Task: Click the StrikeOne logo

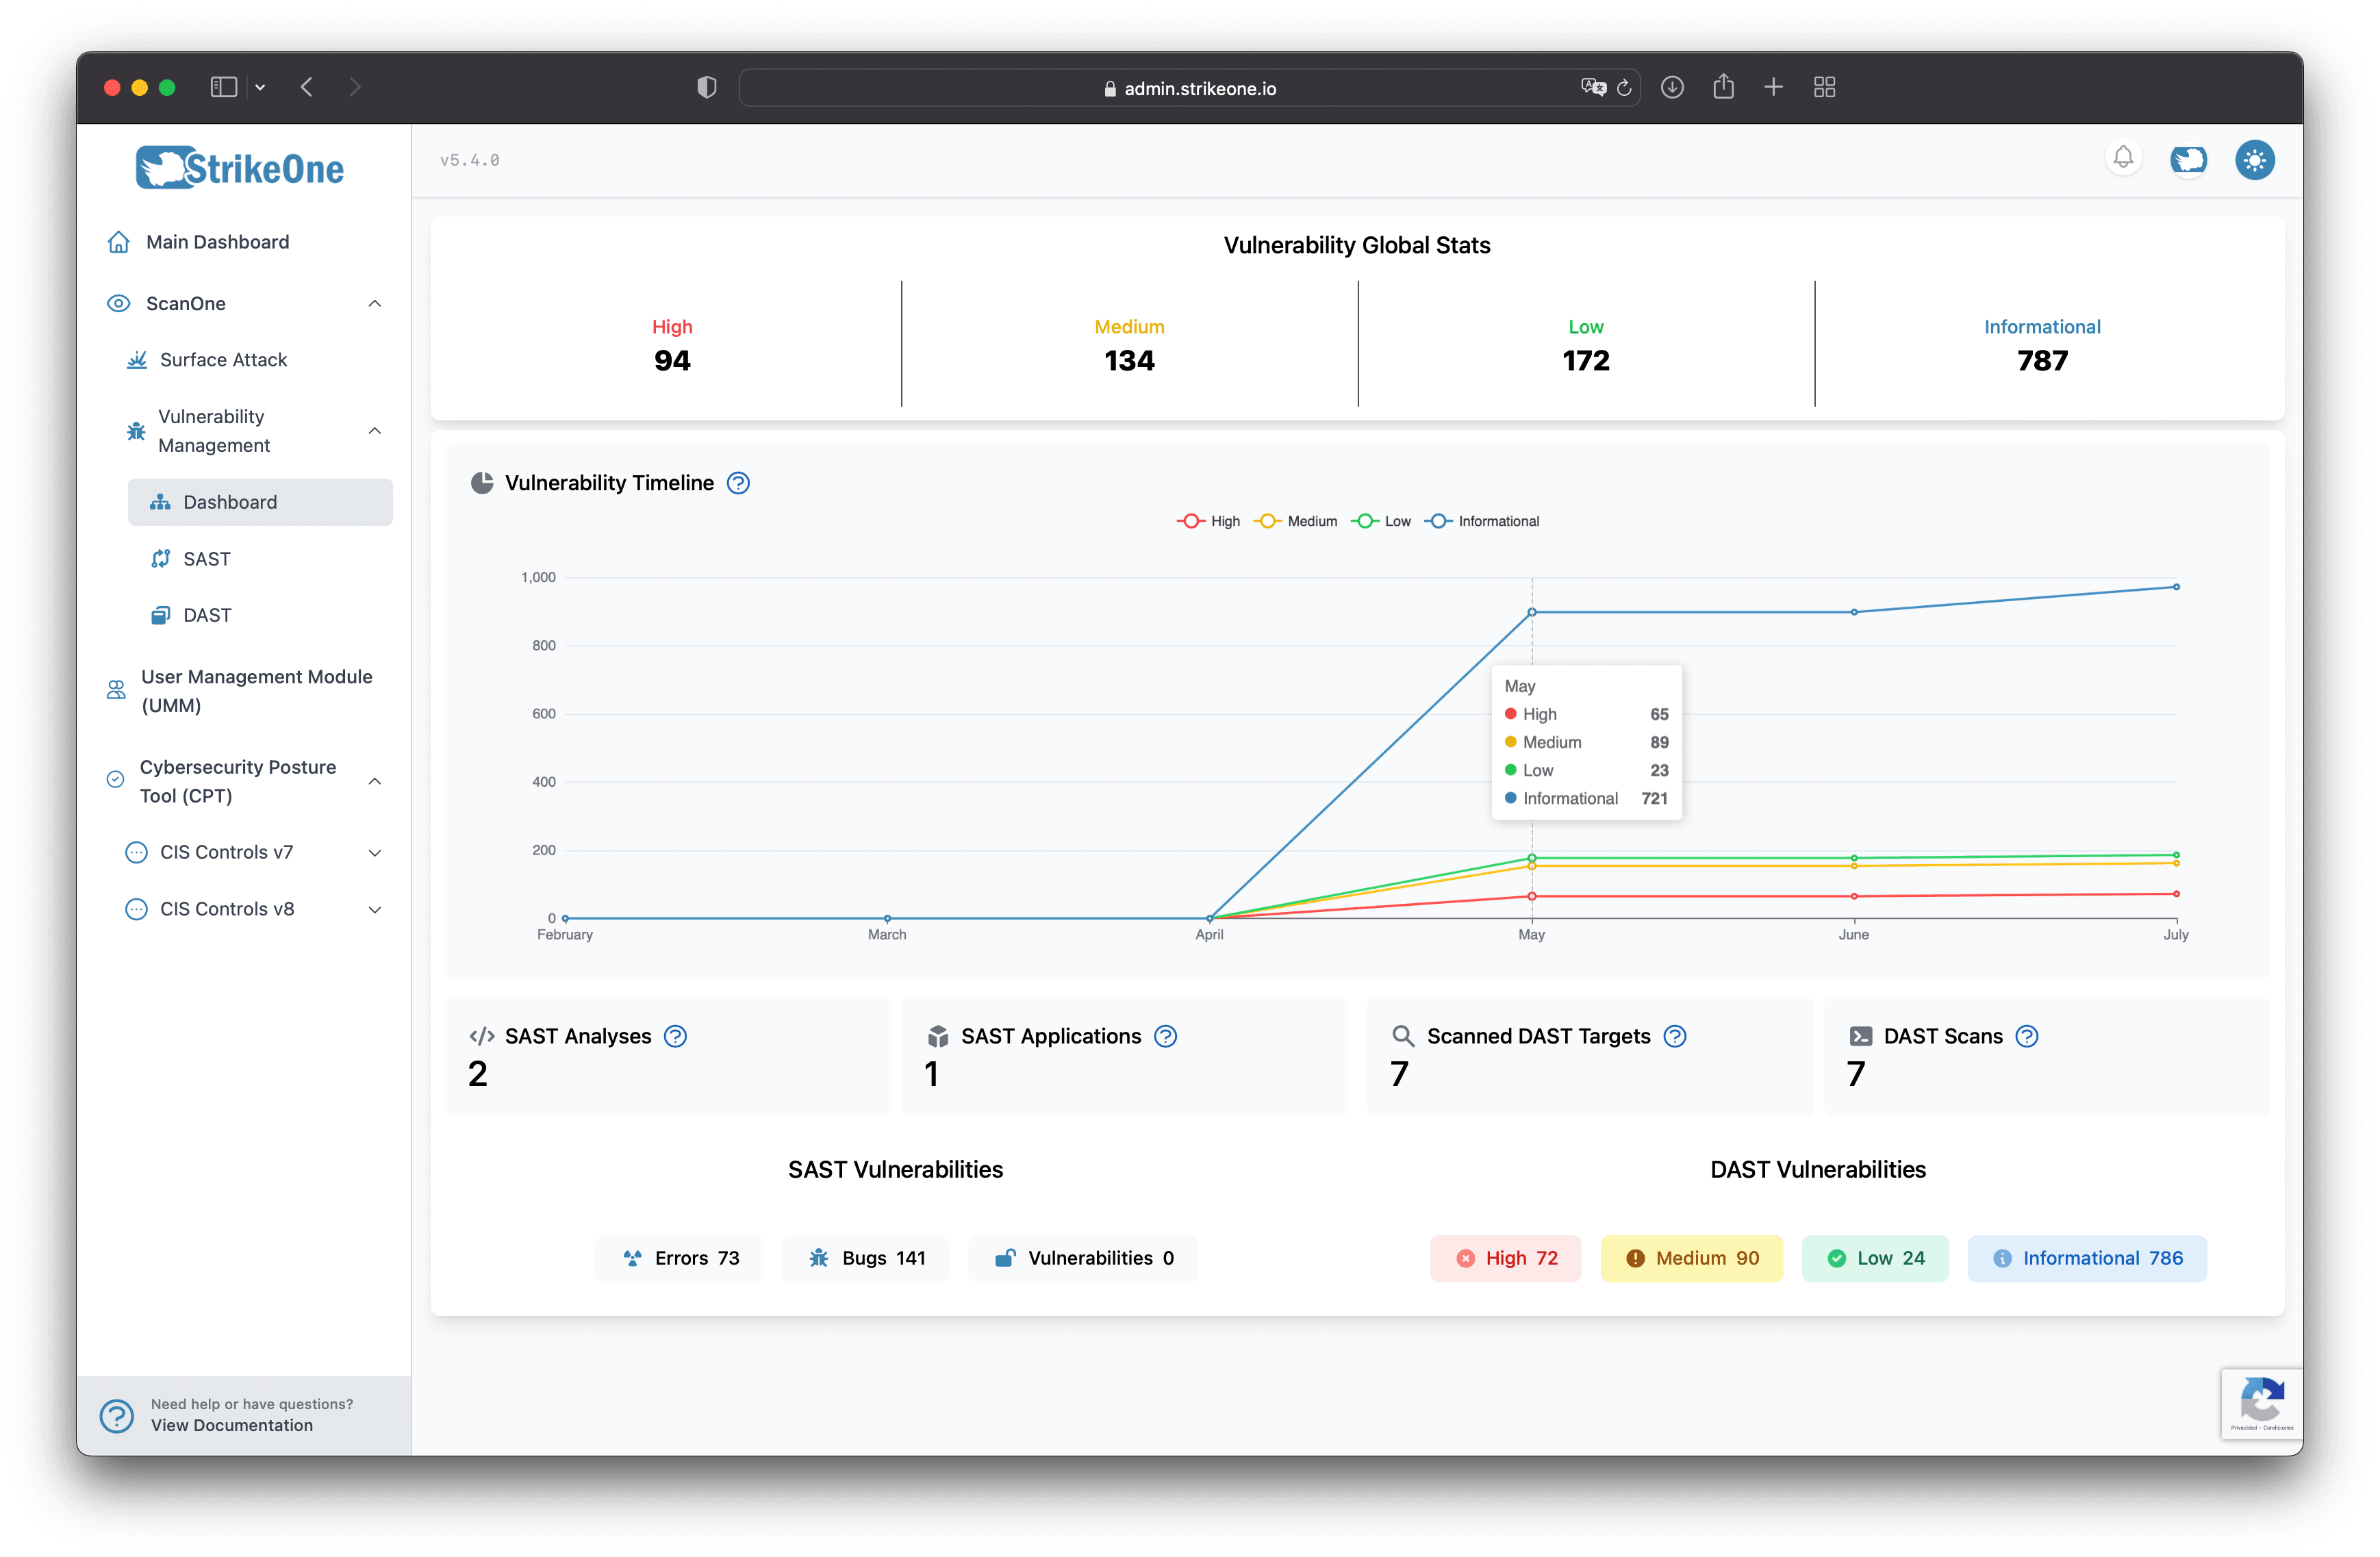Action: [240, 168]
